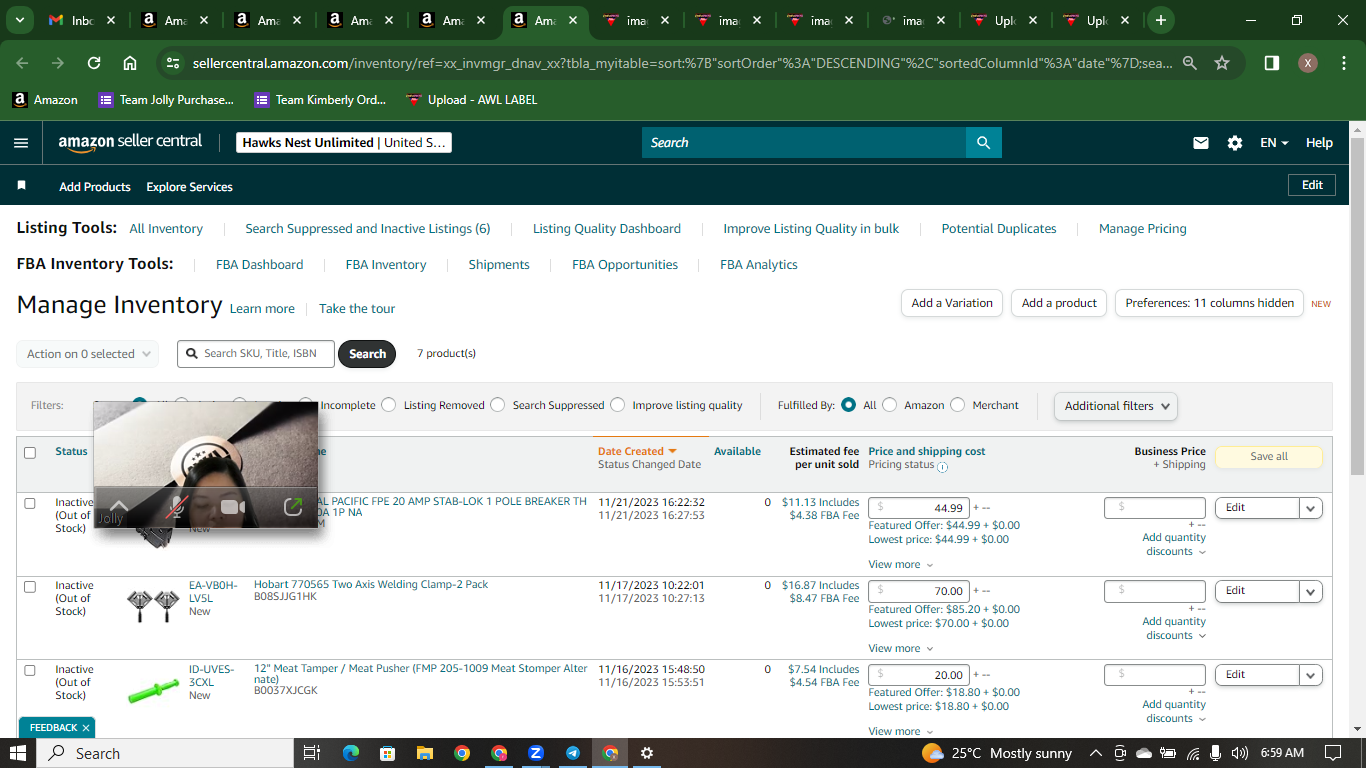The height and width of the screenshot is (768, 1366).
Task: Open the Hawks Nest Unlimited account switcher
Action: point(344,143)
